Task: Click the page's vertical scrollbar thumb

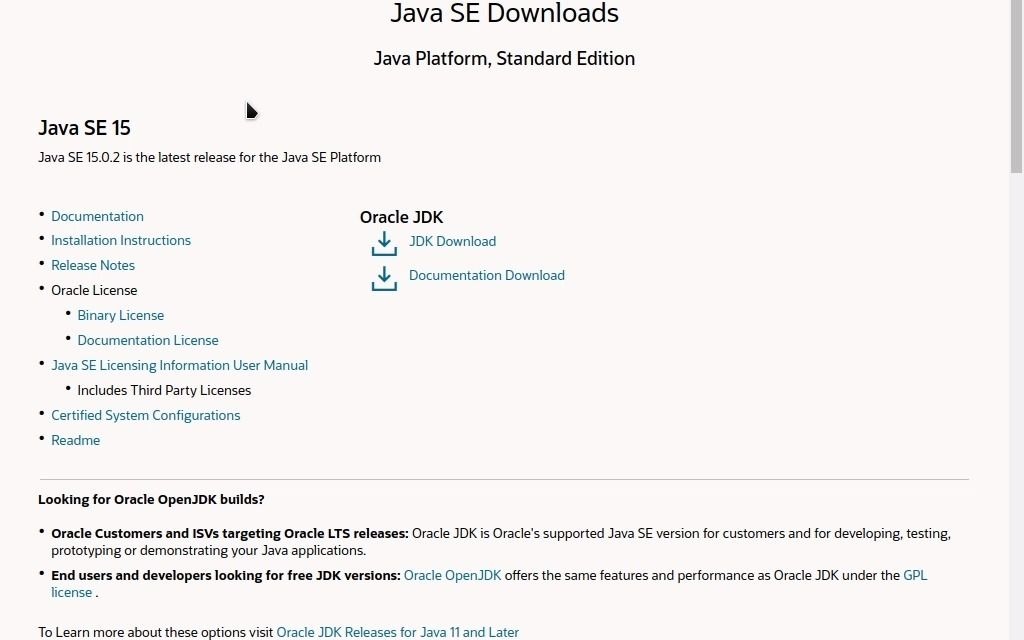Action: click(x=1017, y=86)
